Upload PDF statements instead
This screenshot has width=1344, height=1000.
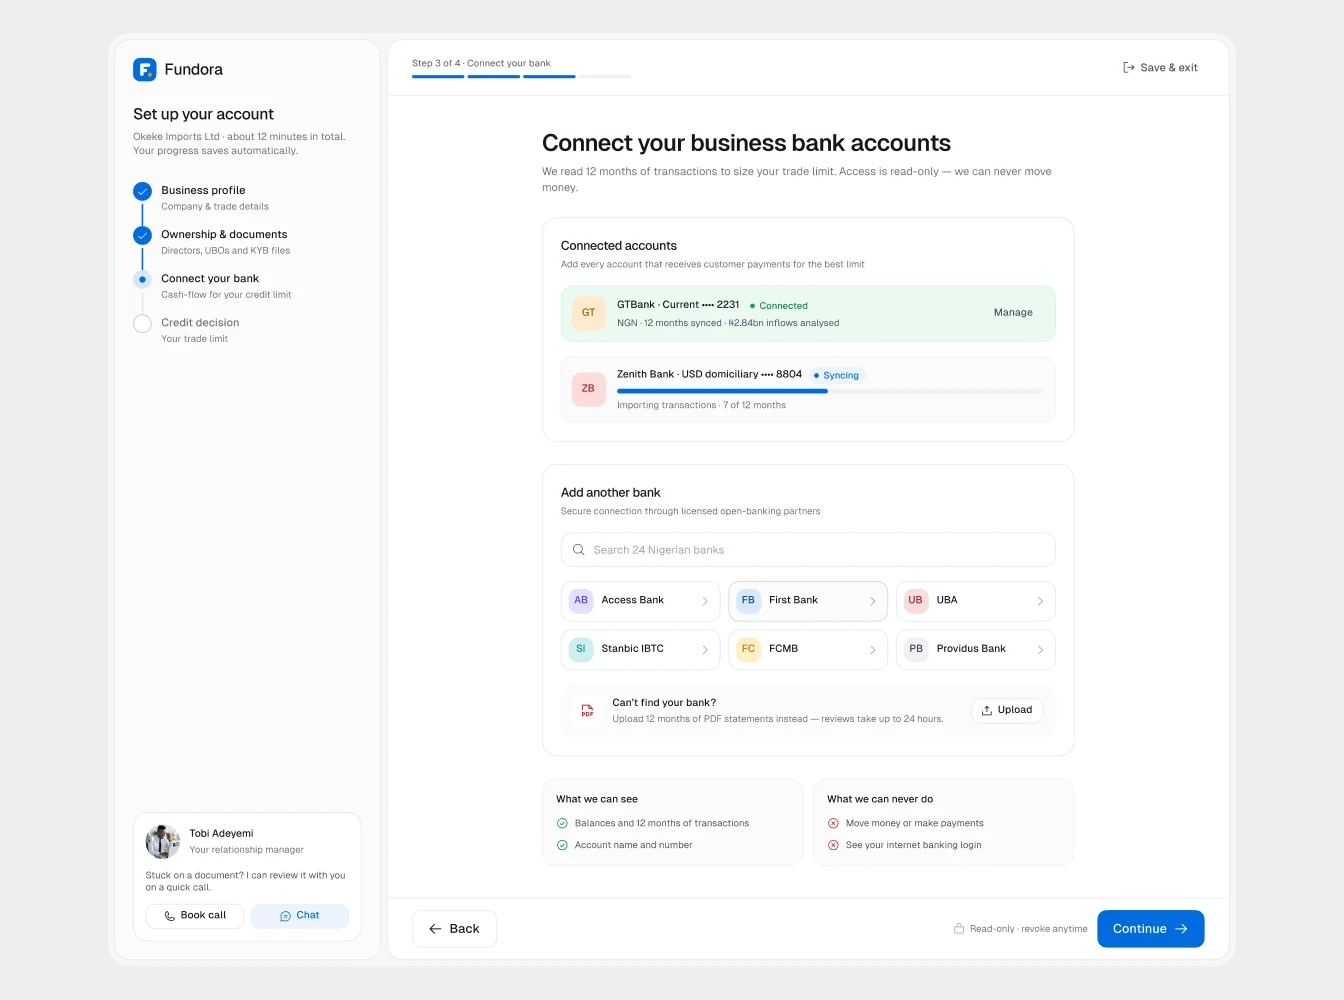1007,710
